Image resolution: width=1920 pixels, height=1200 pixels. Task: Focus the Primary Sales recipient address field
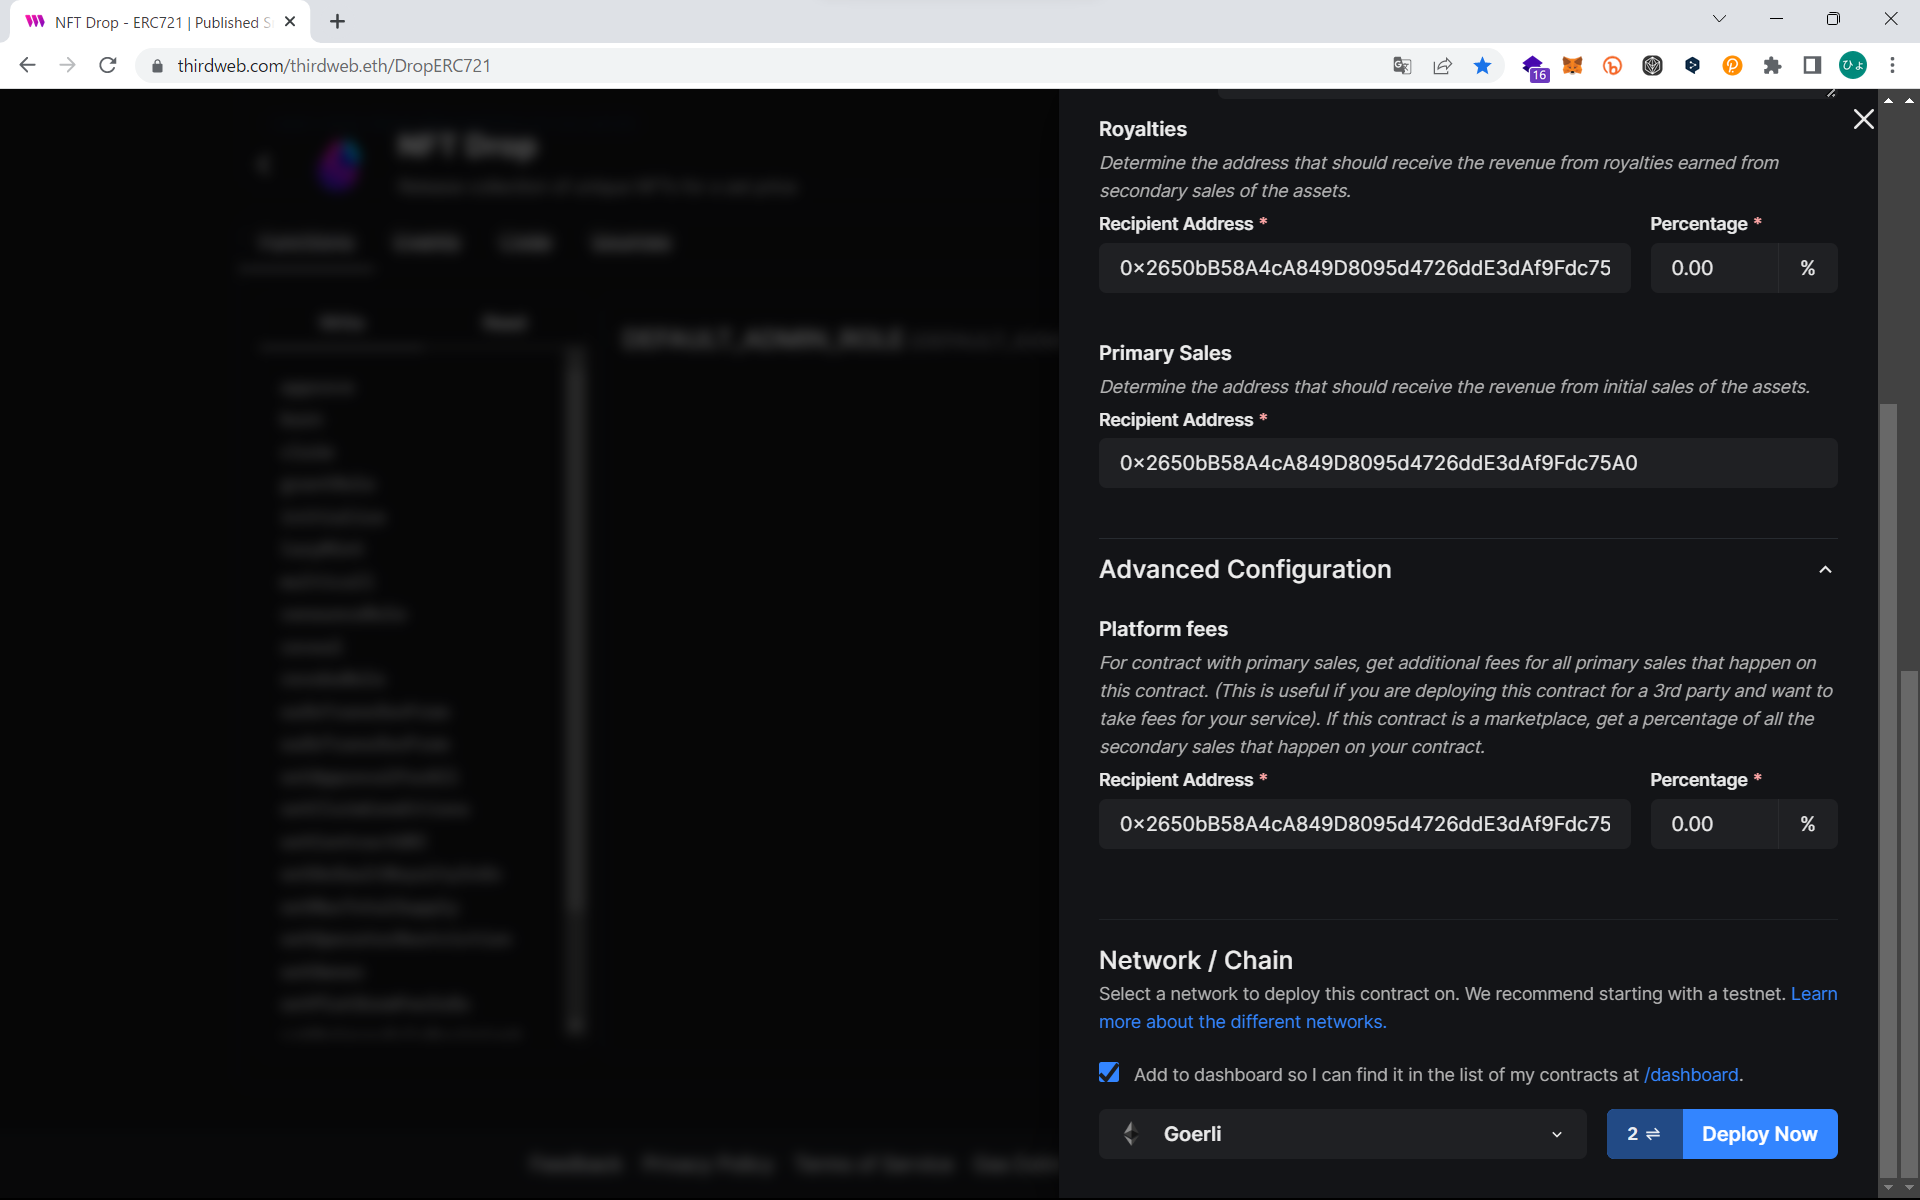pos(1467,463)
